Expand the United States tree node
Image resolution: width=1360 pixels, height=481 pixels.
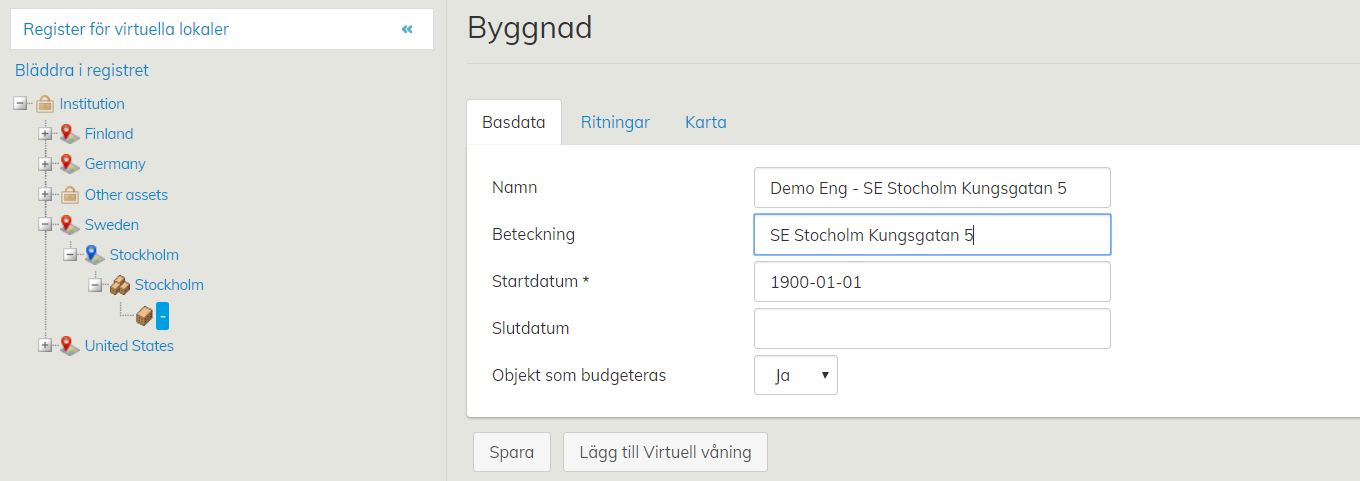[x=45, y=346]
